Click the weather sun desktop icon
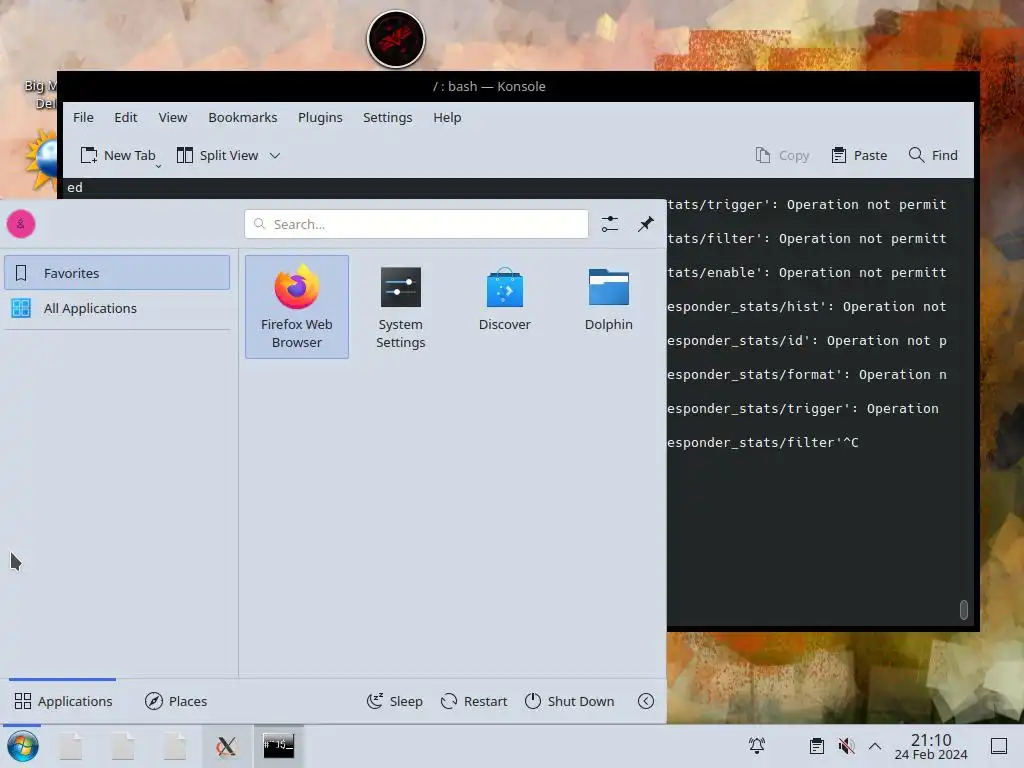The width and height of the screenshot is (1024, 768). point(42,160)
